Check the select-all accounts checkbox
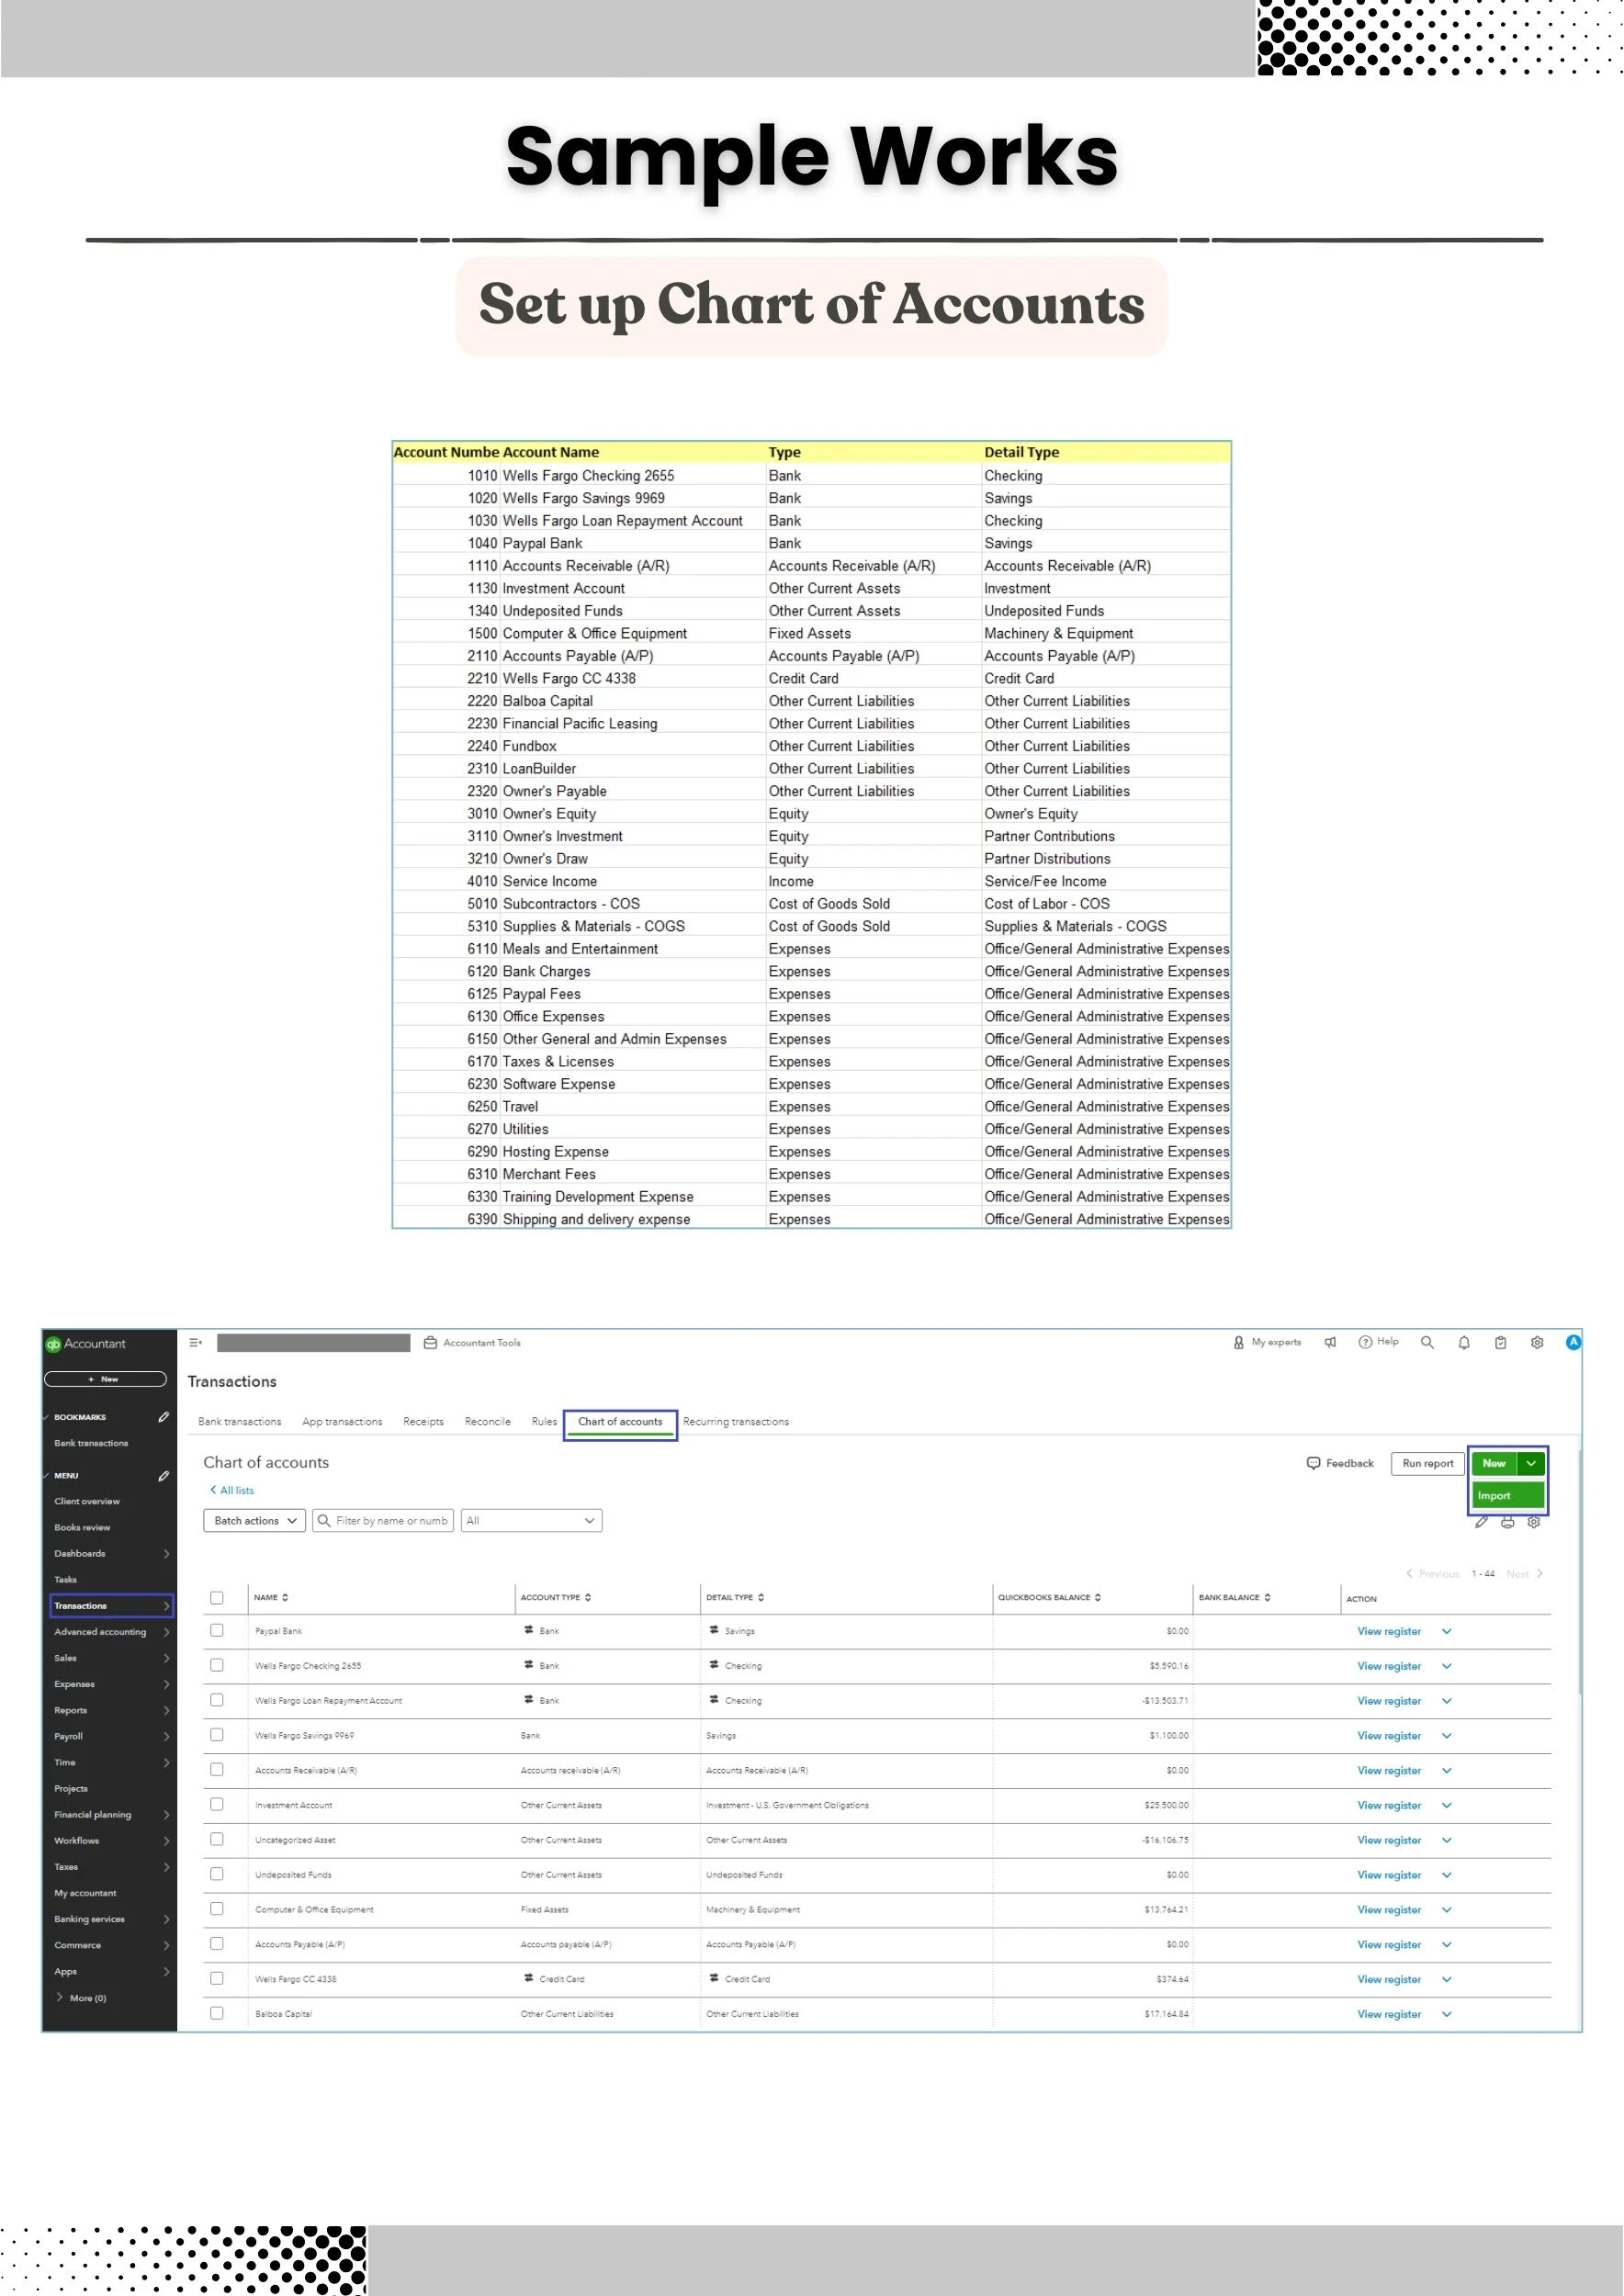 216,1597
